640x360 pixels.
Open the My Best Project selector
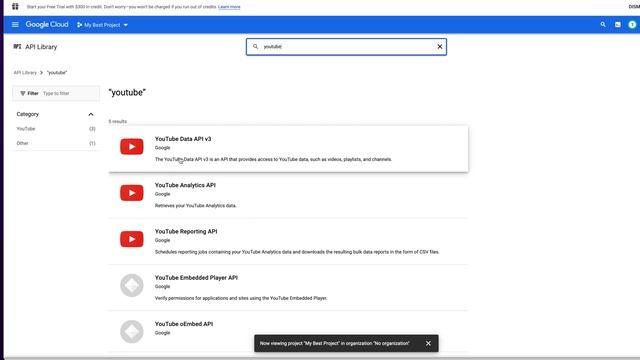[x=102, y=25]
